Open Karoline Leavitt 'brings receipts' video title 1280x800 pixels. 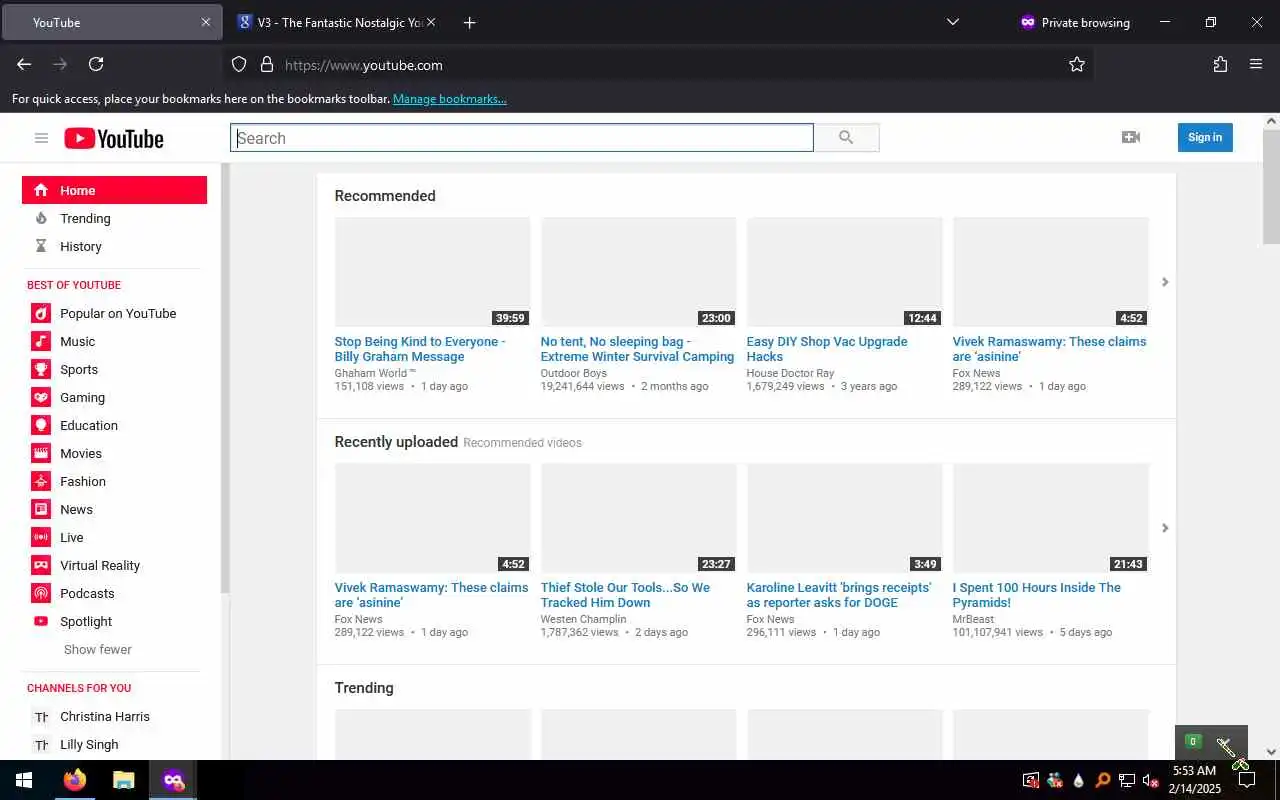pyautogui.click(x=838, y=595)
